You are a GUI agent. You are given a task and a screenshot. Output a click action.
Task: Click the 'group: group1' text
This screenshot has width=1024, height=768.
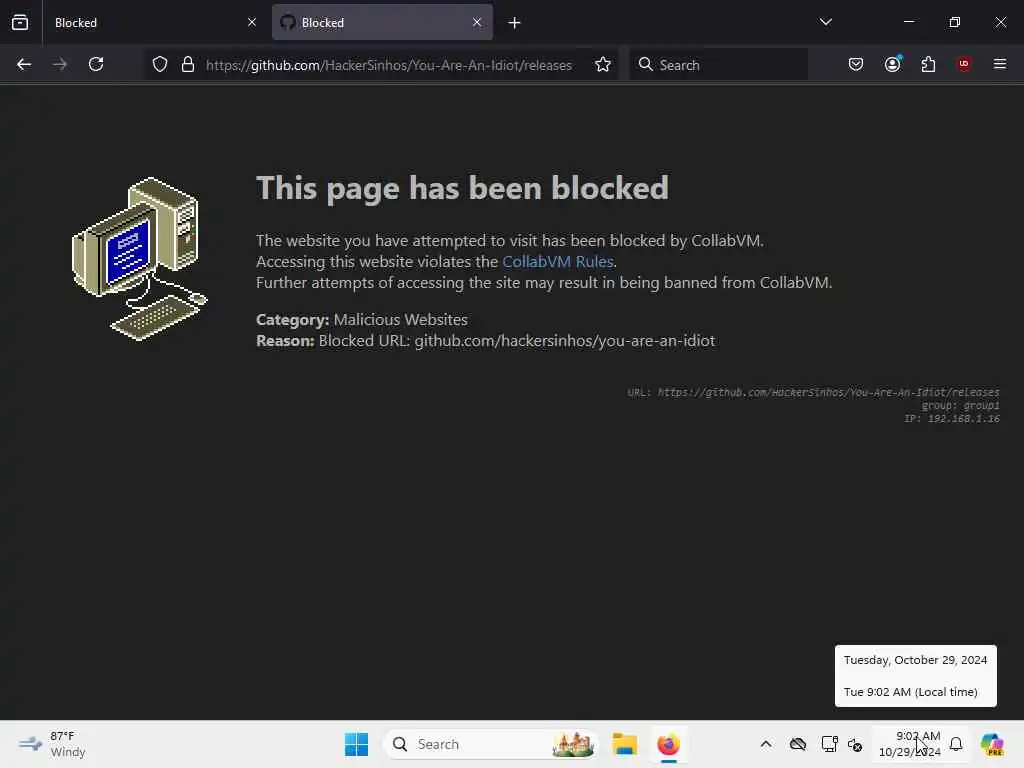pyautogui.click(x=960, y=406)
